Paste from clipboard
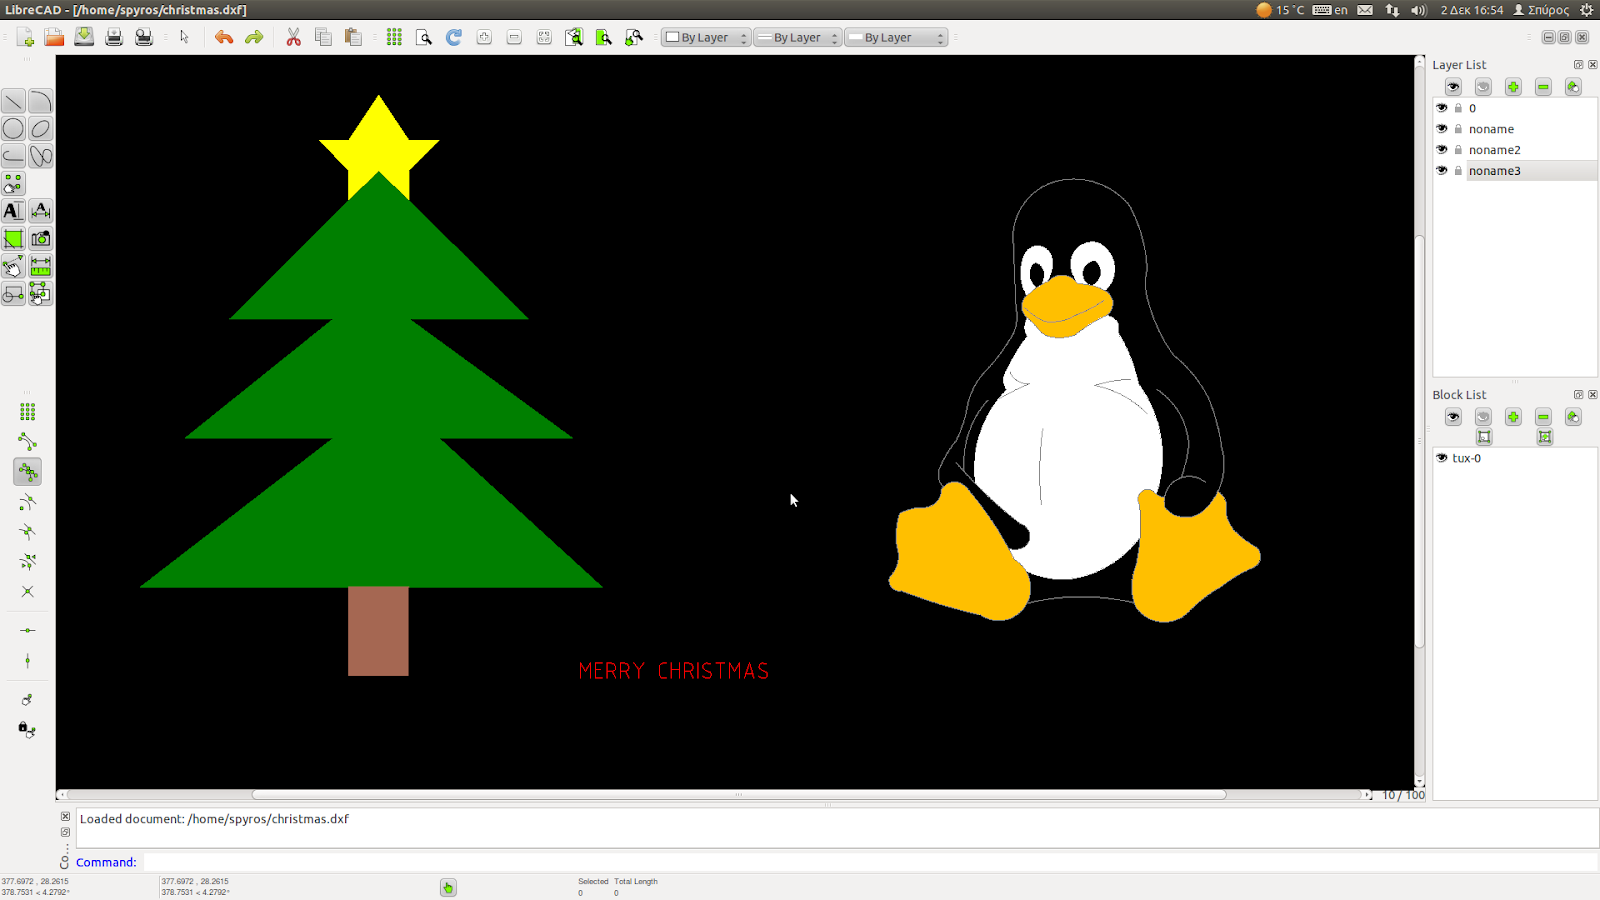 pyautogui.click(x=353, y=37)
